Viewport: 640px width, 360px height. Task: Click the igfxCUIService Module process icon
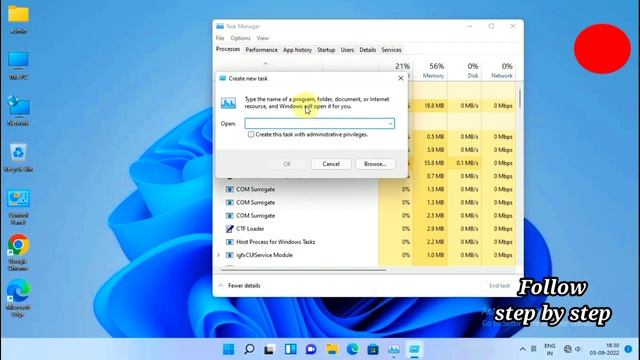(x=229, y=255)
